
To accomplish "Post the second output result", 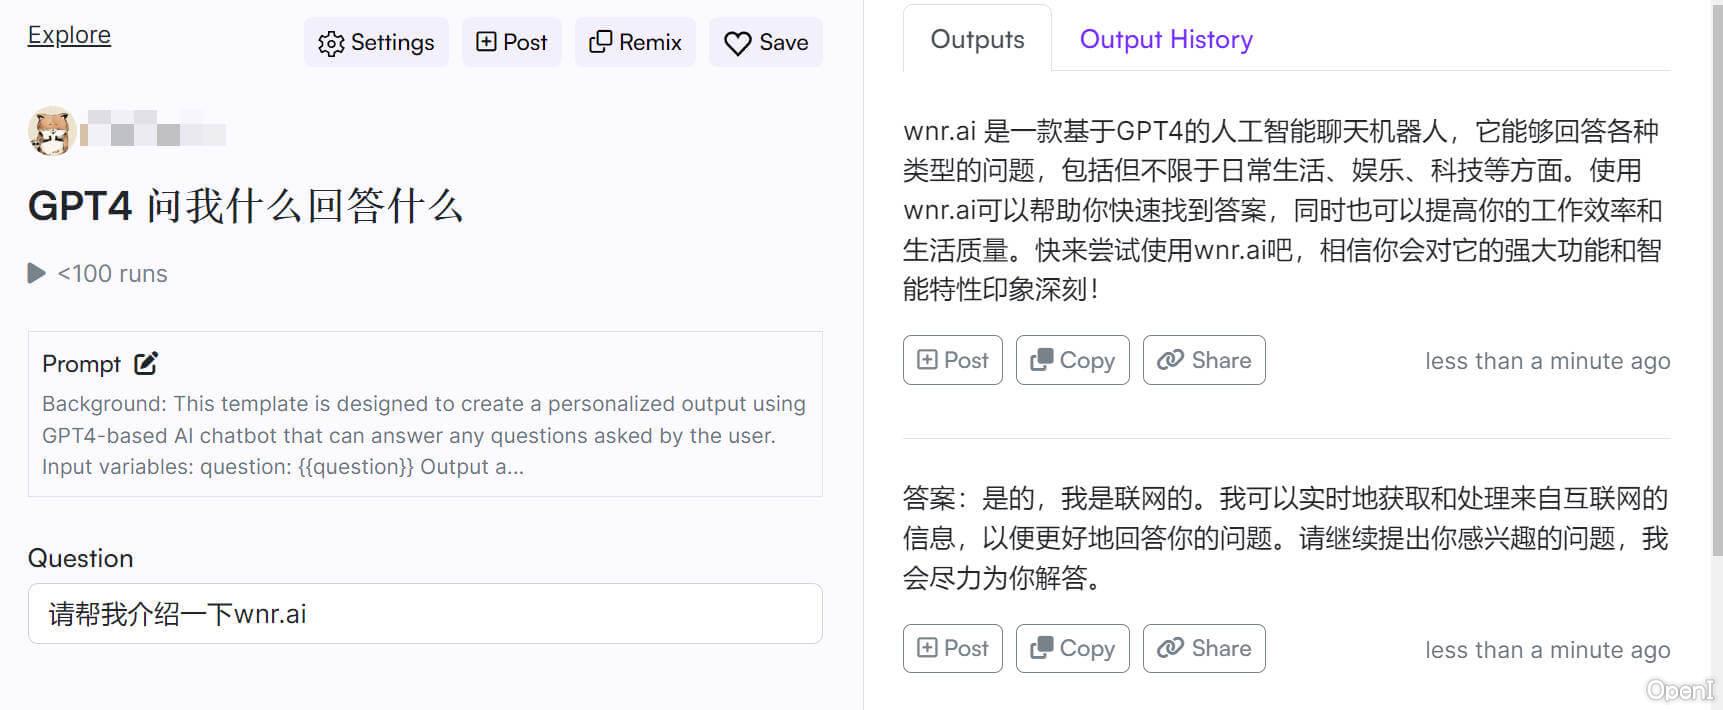I will click(x=952, y=648).
